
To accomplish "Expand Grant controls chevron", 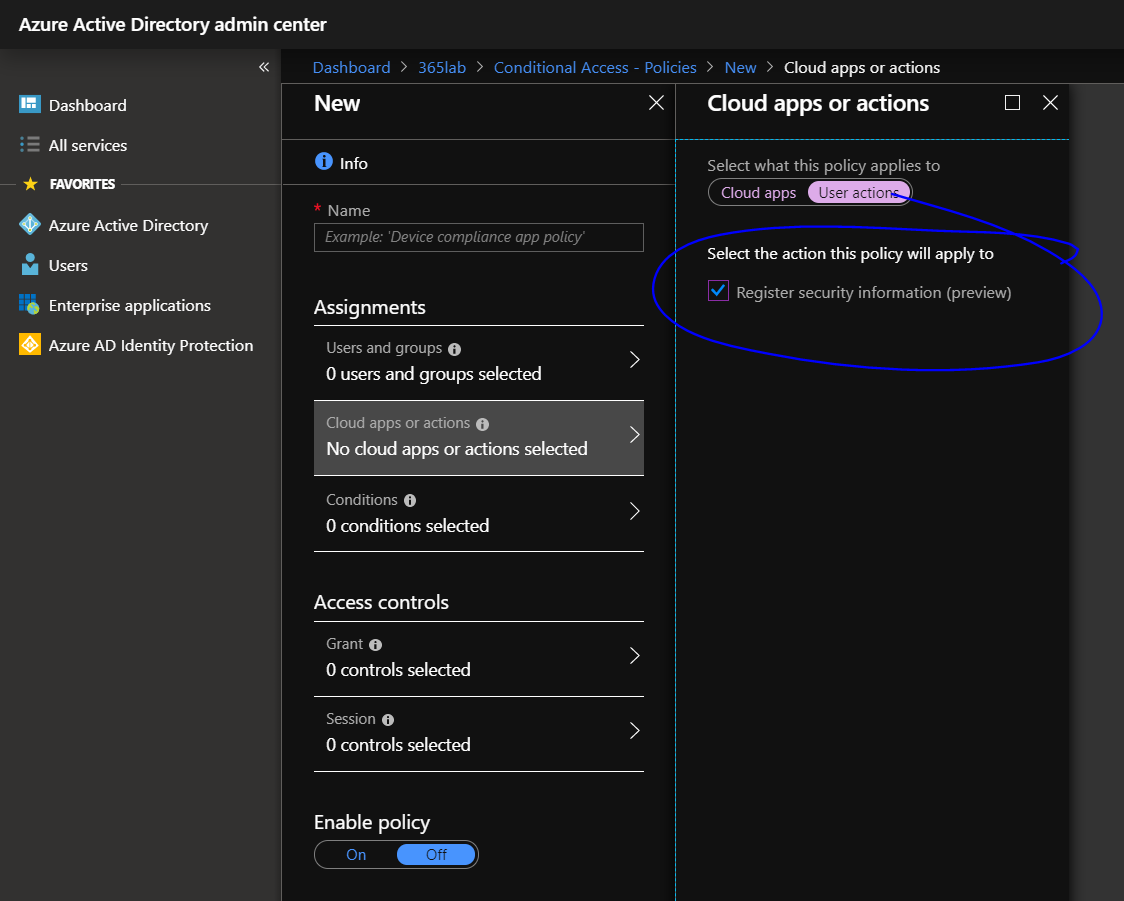I will point(634,656).
